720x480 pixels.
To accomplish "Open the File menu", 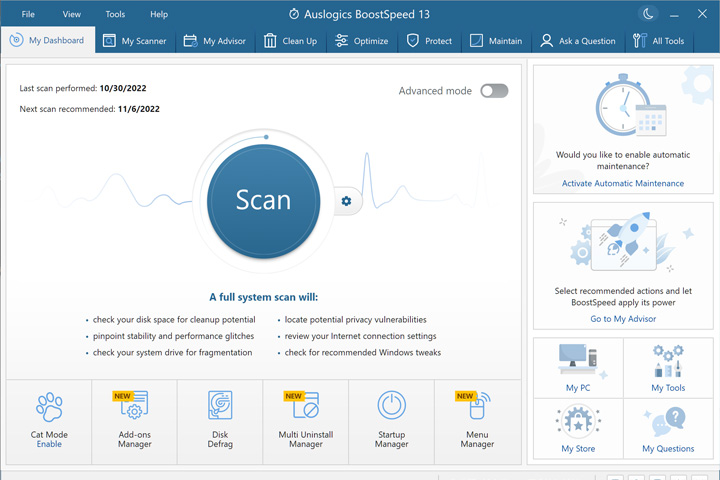I will click(28, 14).
